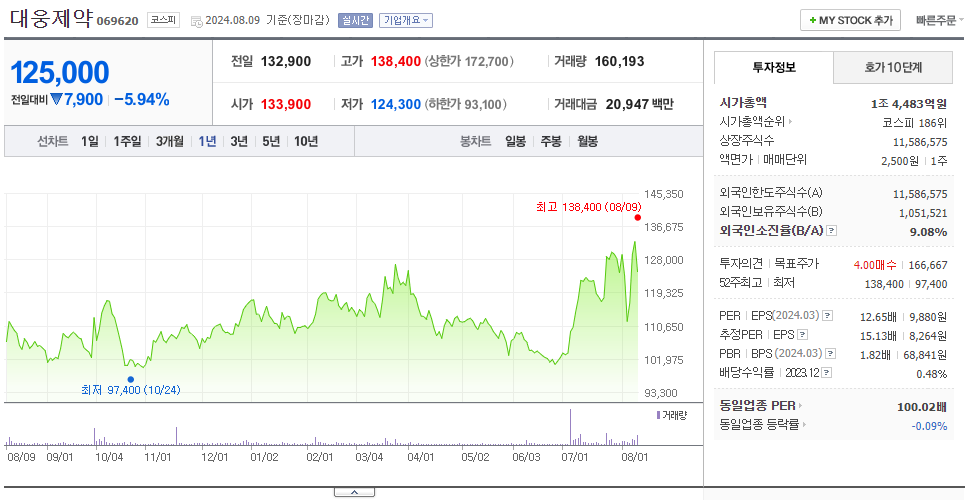Collapse chart panel with bottom chevron handle

(354, 492)
